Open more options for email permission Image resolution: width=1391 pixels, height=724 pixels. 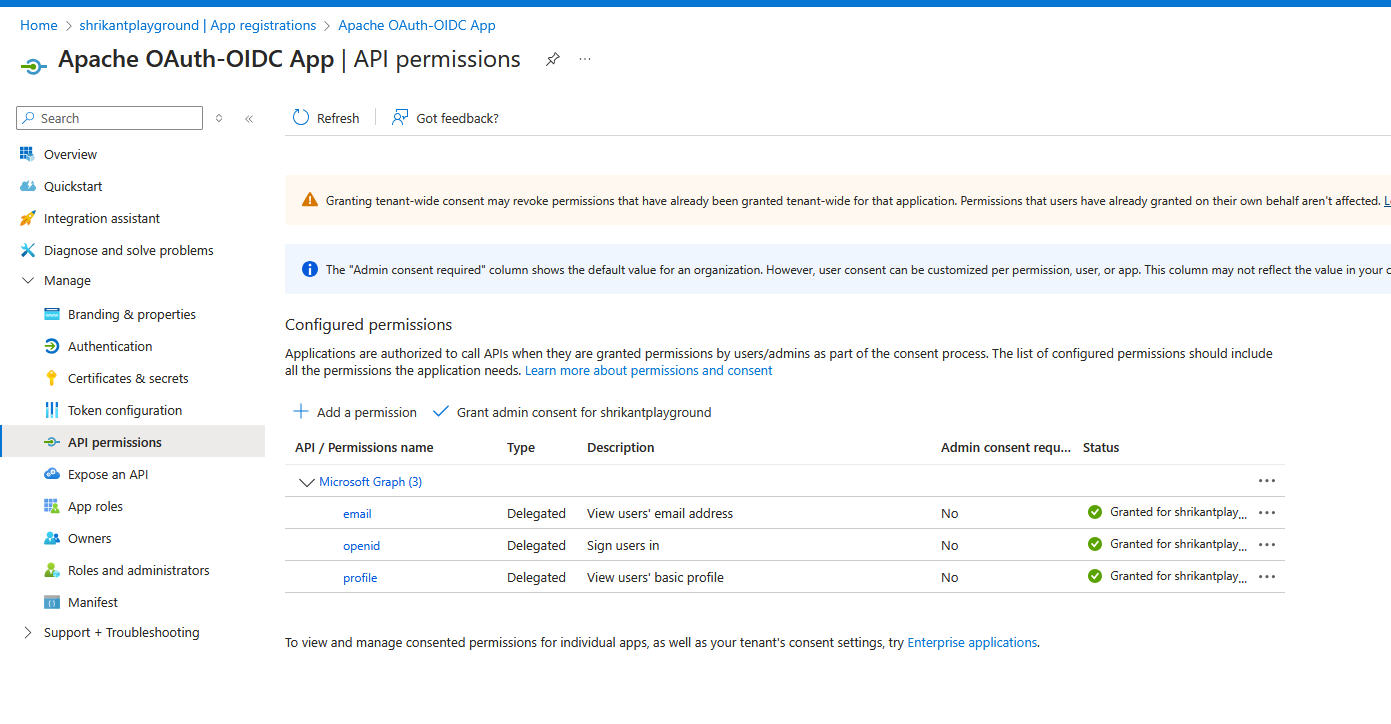coord(1267,512)
